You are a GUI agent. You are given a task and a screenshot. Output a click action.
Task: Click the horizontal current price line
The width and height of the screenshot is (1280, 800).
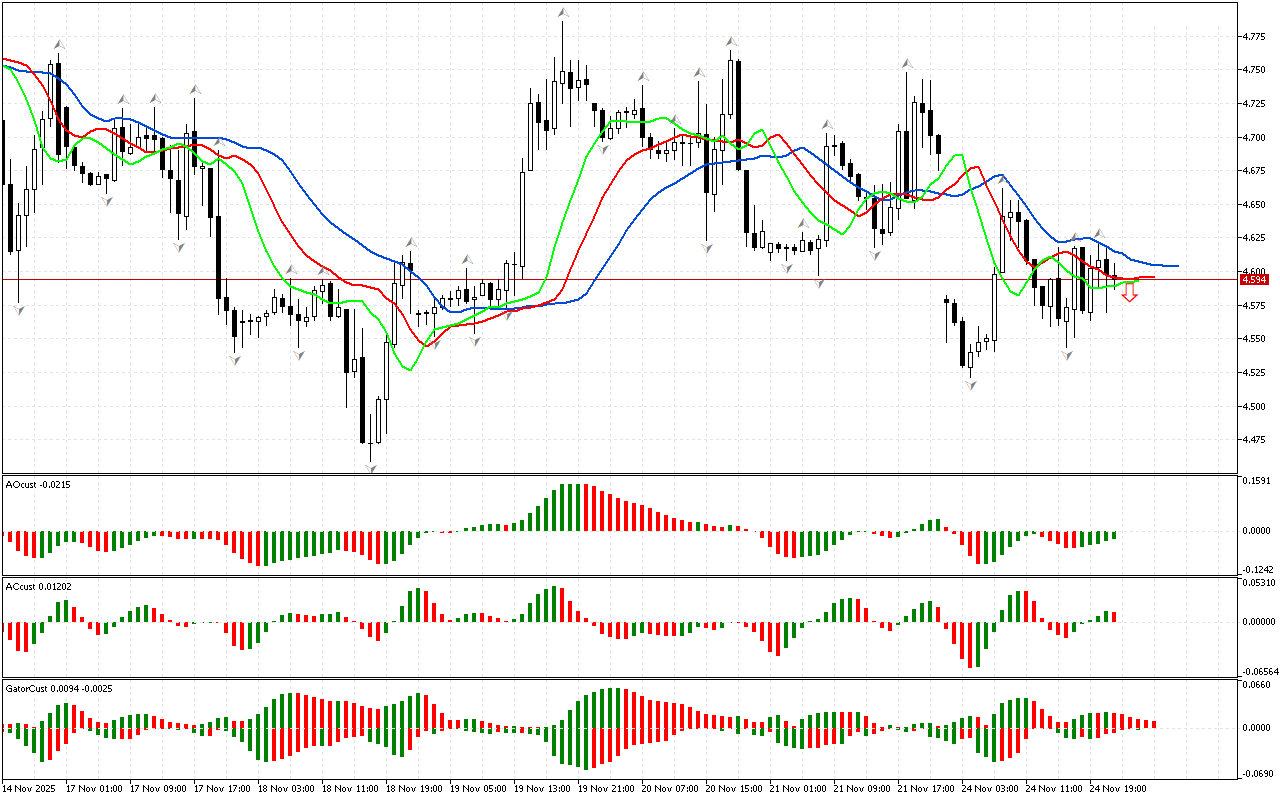click(x=700, y=279)
